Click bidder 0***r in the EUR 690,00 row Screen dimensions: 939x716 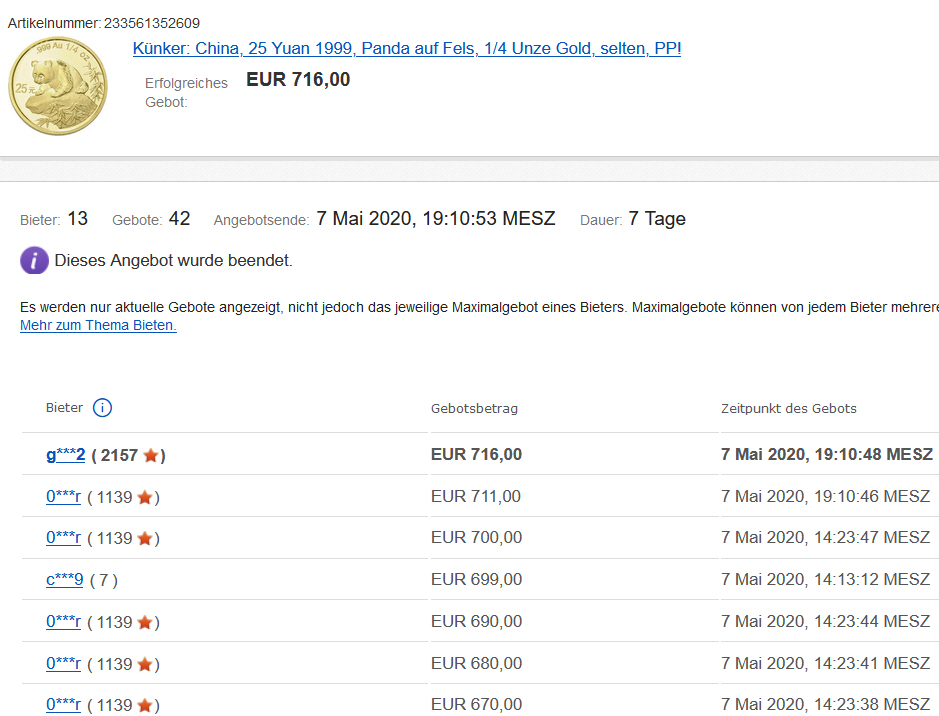tap(63, 622)
